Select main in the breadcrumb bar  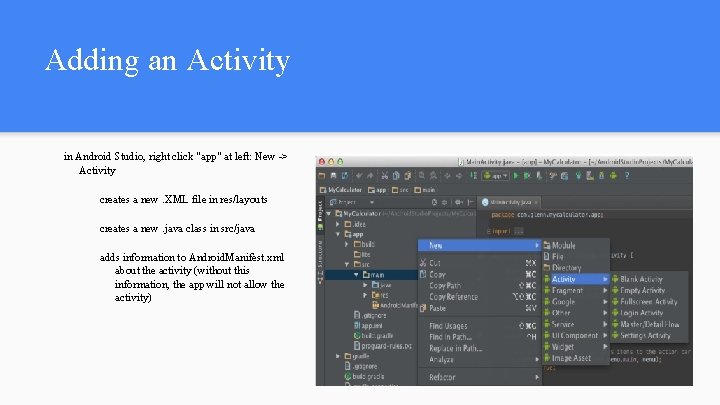[x=425, y=190]
